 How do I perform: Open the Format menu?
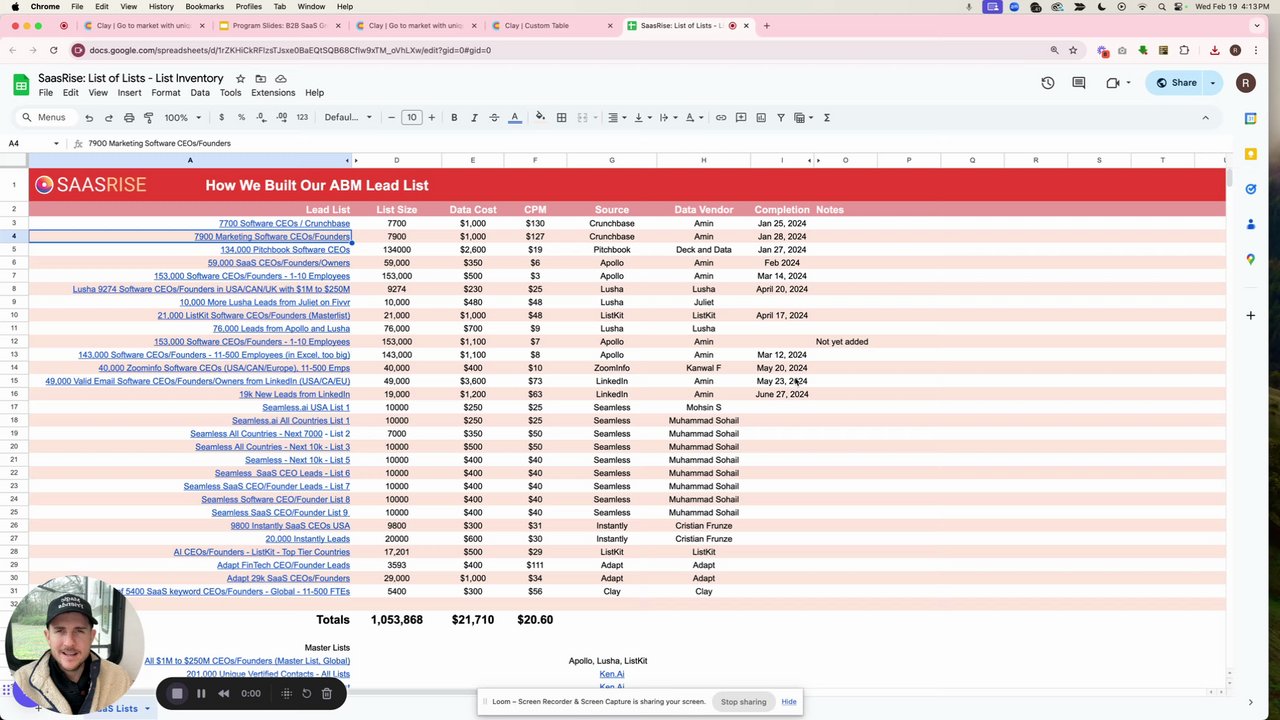pos(166,93)
